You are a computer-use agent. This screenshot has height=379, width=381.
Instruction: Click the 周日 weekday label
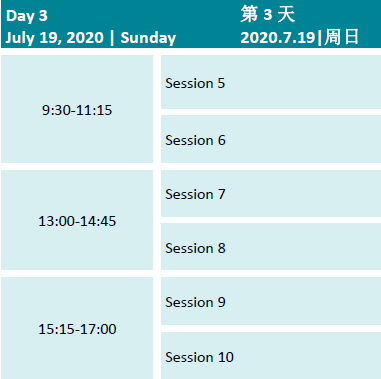pyautogui.click(x=341, y=37)
